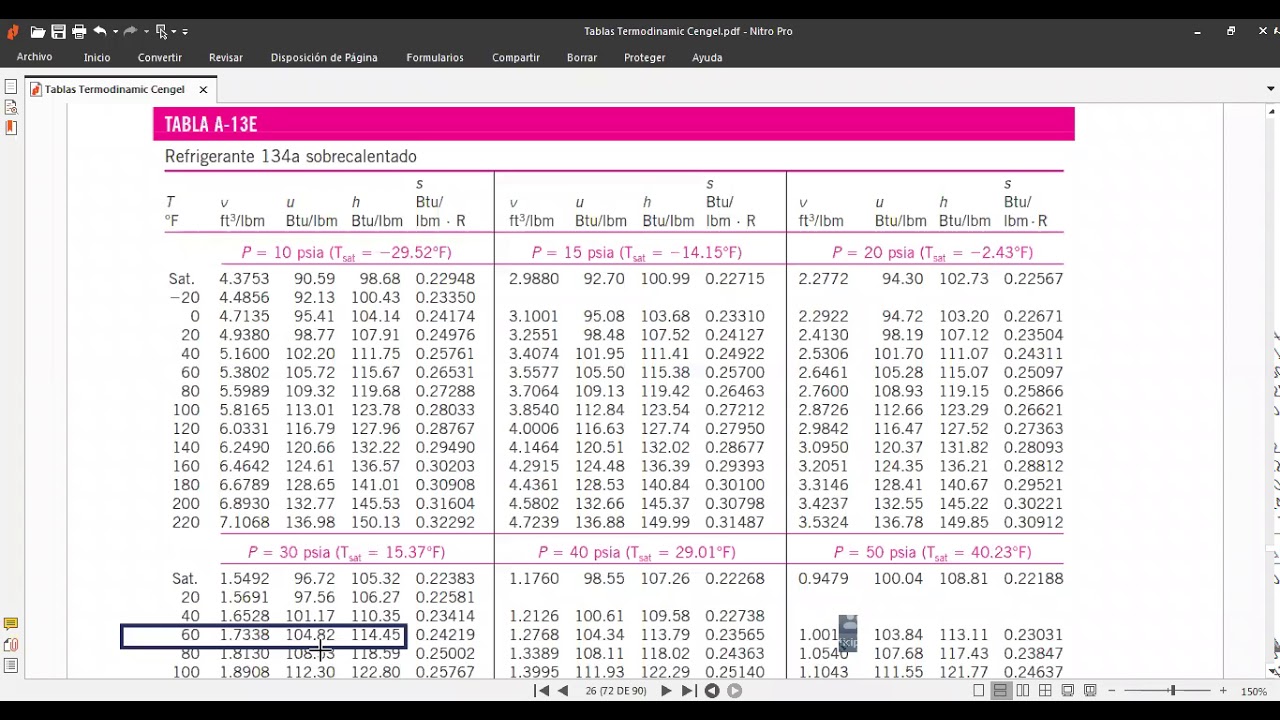Toggle the monitor presentation view icon
Viewport: 1280px width, 720px height.
(x=1090, y=690)
